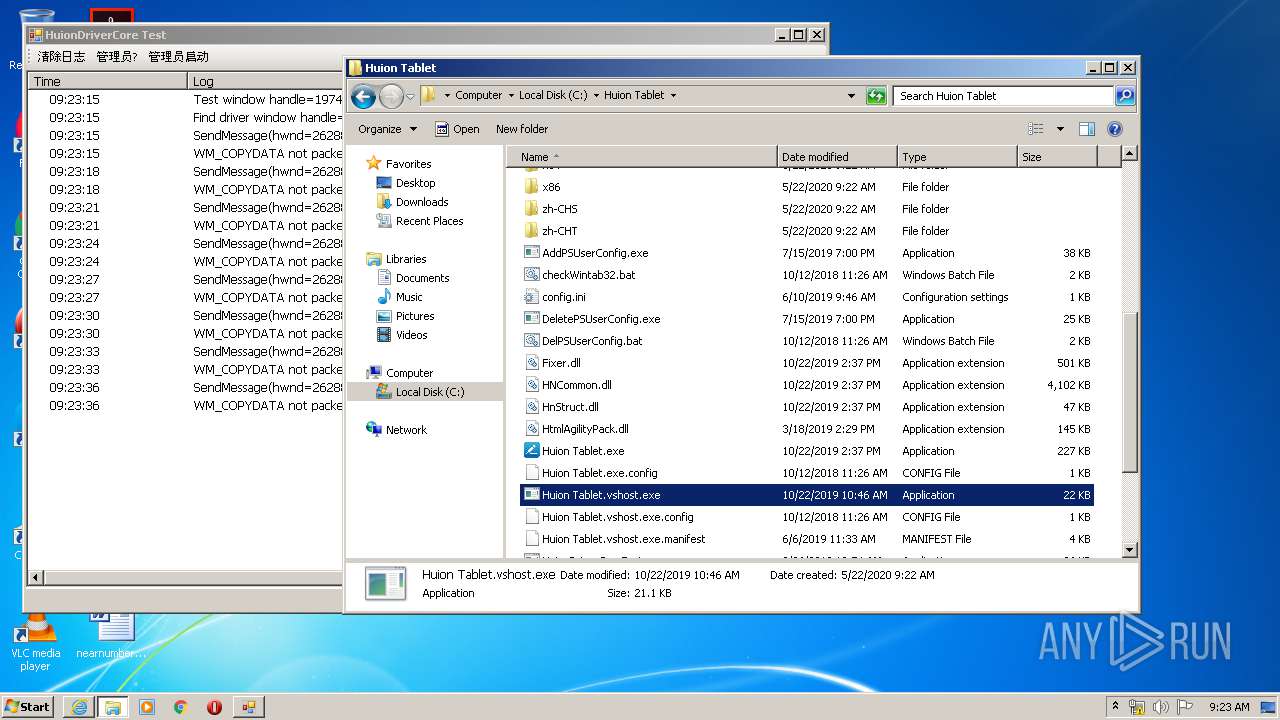Select checkWintab32.bat file

coord(588,275)
